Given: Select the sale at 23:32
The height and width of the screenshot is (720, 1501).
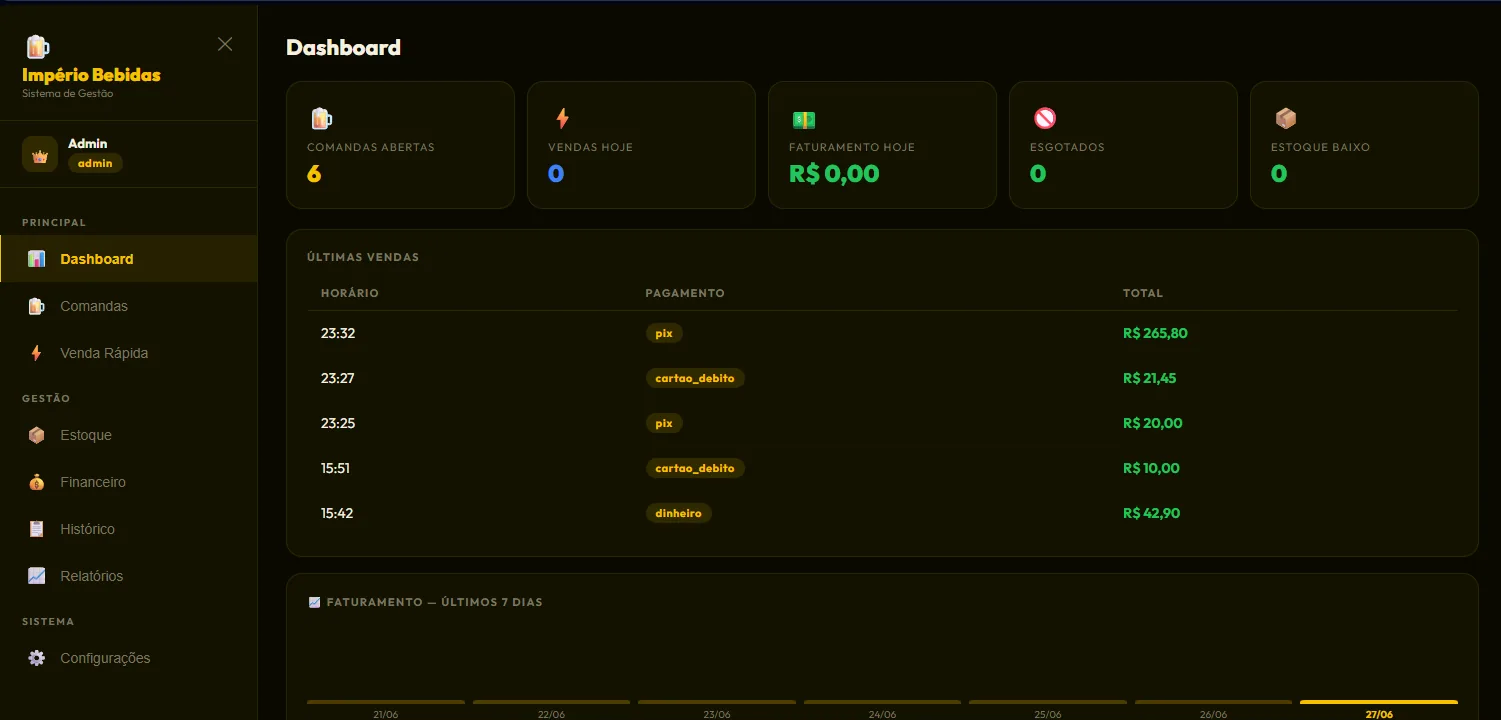Looking at the screenshot, I should 882,333.
